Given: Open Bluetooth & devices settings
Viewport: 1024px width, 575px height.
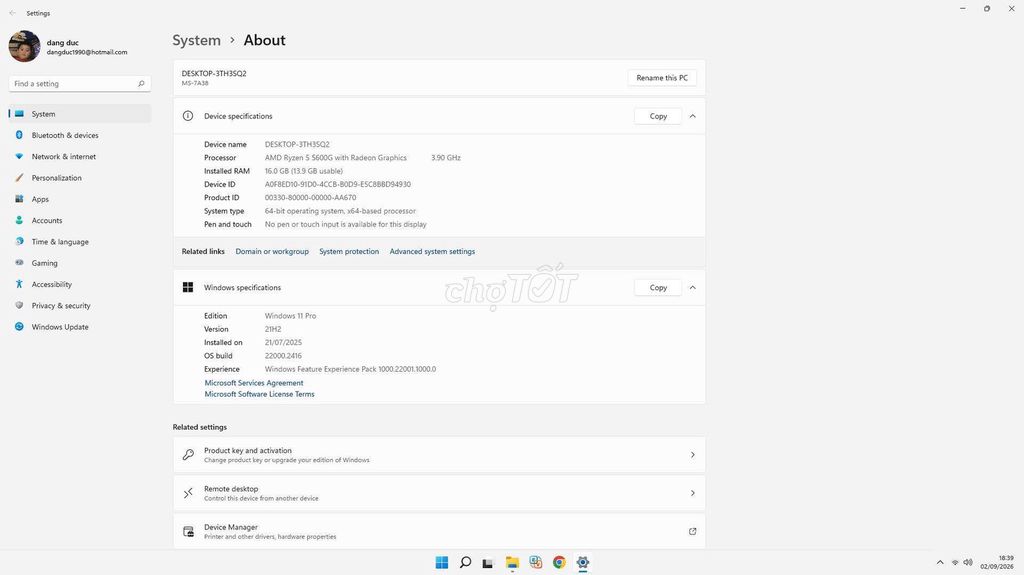Looking at the screenshot, I should coord(80,135).
